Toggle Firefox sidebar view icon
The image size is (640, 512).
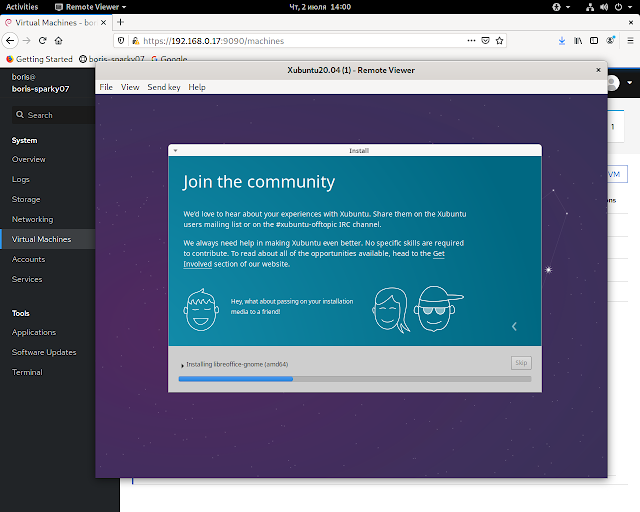(594, 40)
